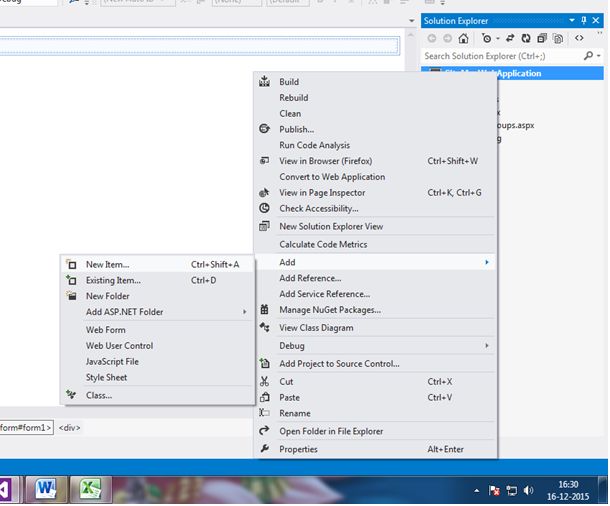This screenshot has width=610, height=506.
Task: Click the Solution Explorer back arrow
Action: coord(431,38)
